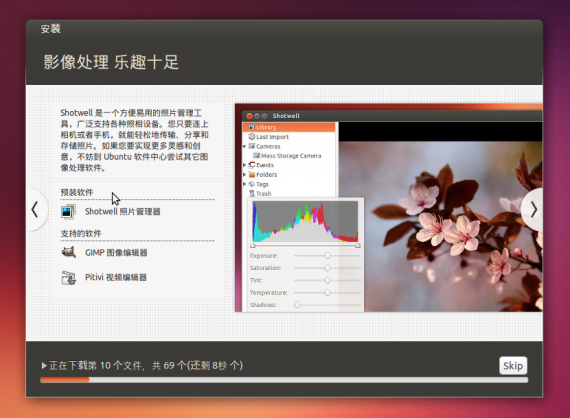
Task: Click the Shotwell window maximize button
Action: click(x=264, y=116)
